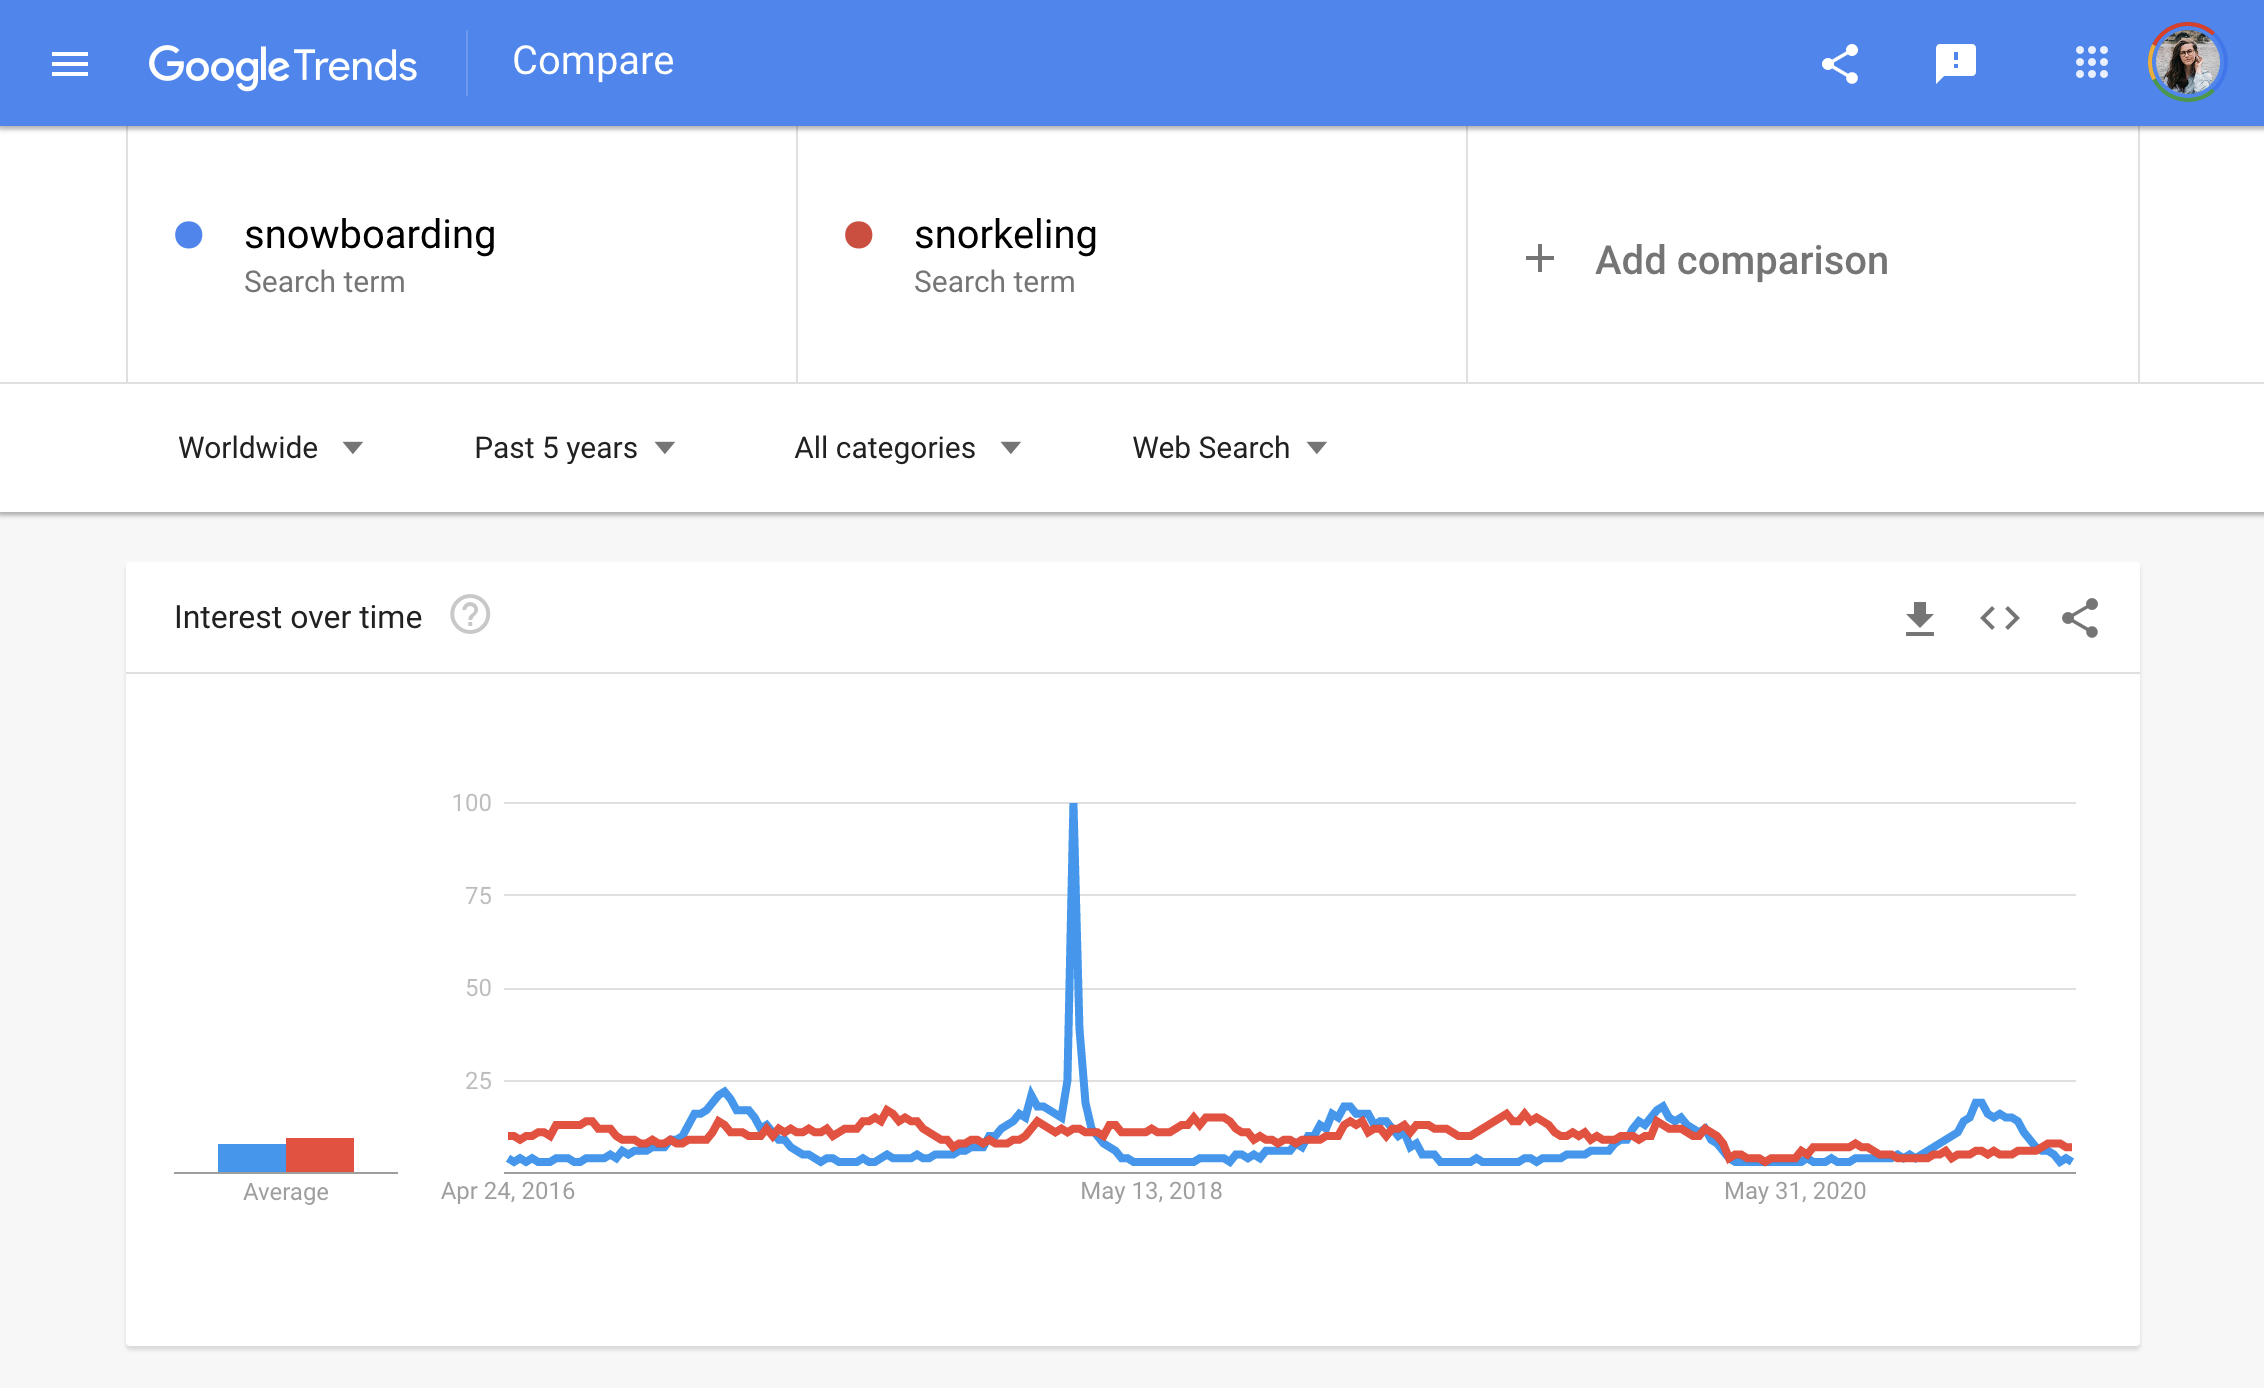Image resolution: width=2264 pixels, height=1388 pixels.
Task: Click the blue snowboarding color dot
Action: point(189,235)
